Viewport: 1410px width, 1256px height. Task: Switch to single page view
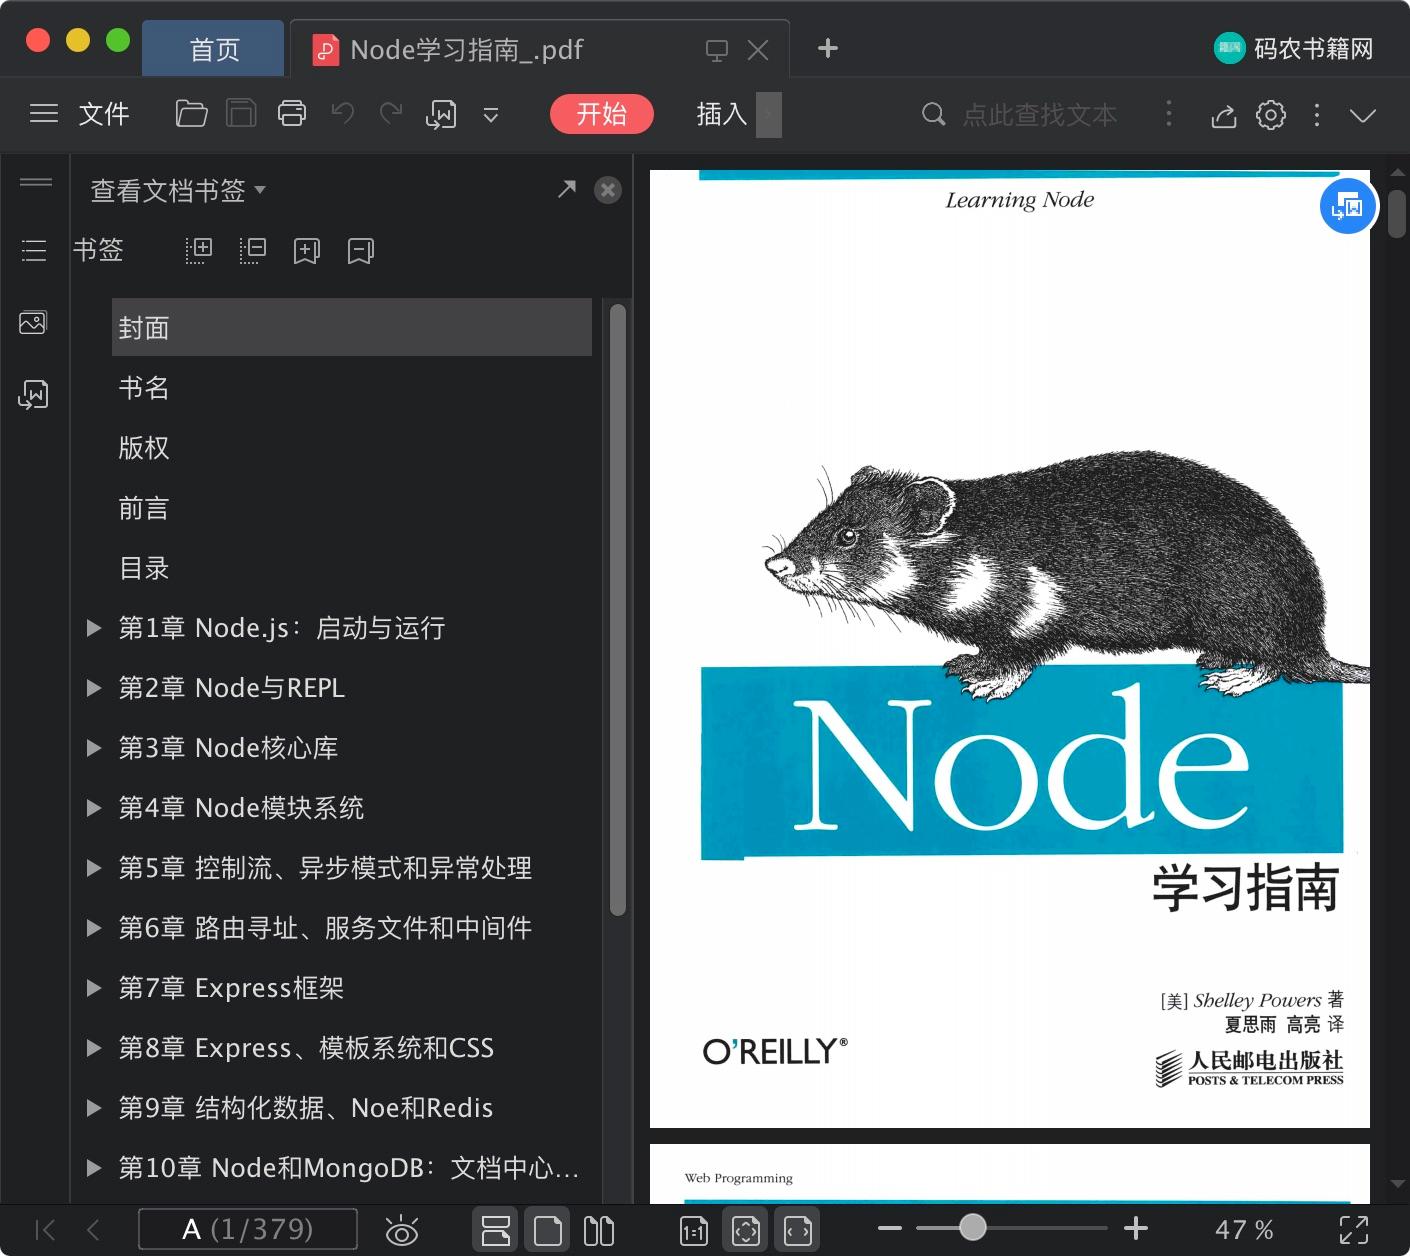click(x=547, y=1229)
